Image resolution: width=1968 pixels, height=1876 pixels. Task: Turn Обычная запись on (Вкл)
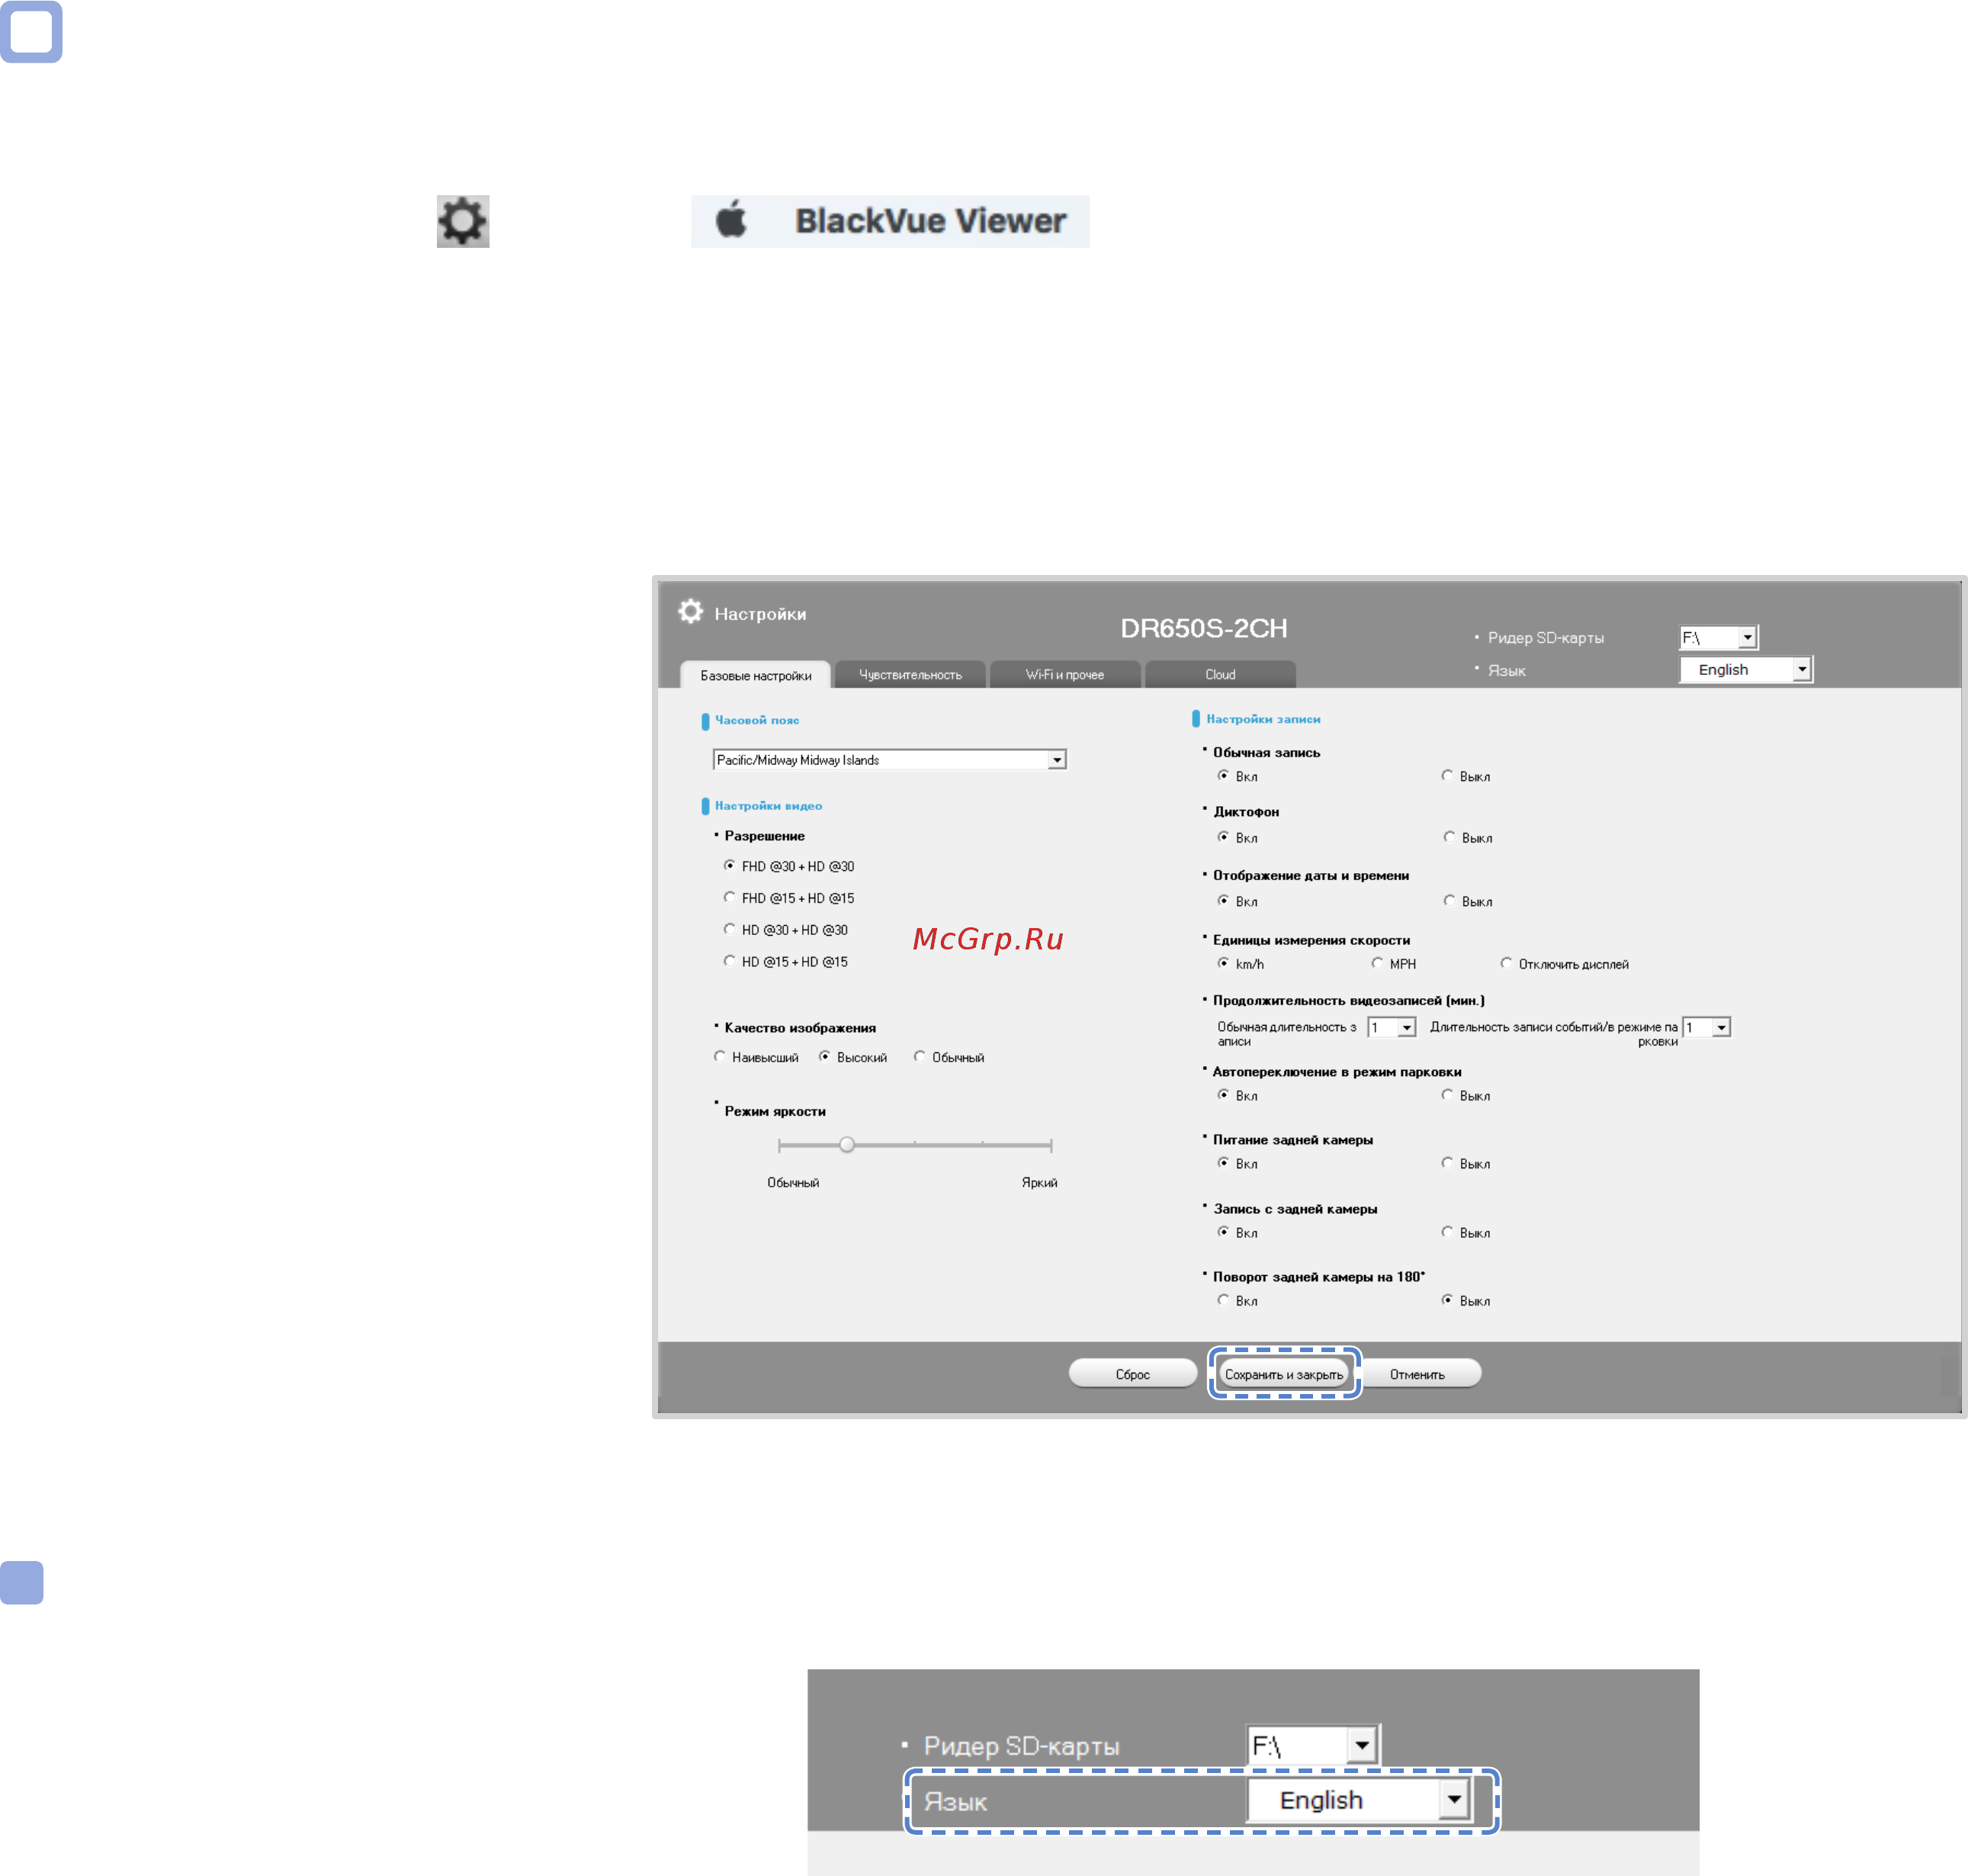click(x=1224, y=776)
